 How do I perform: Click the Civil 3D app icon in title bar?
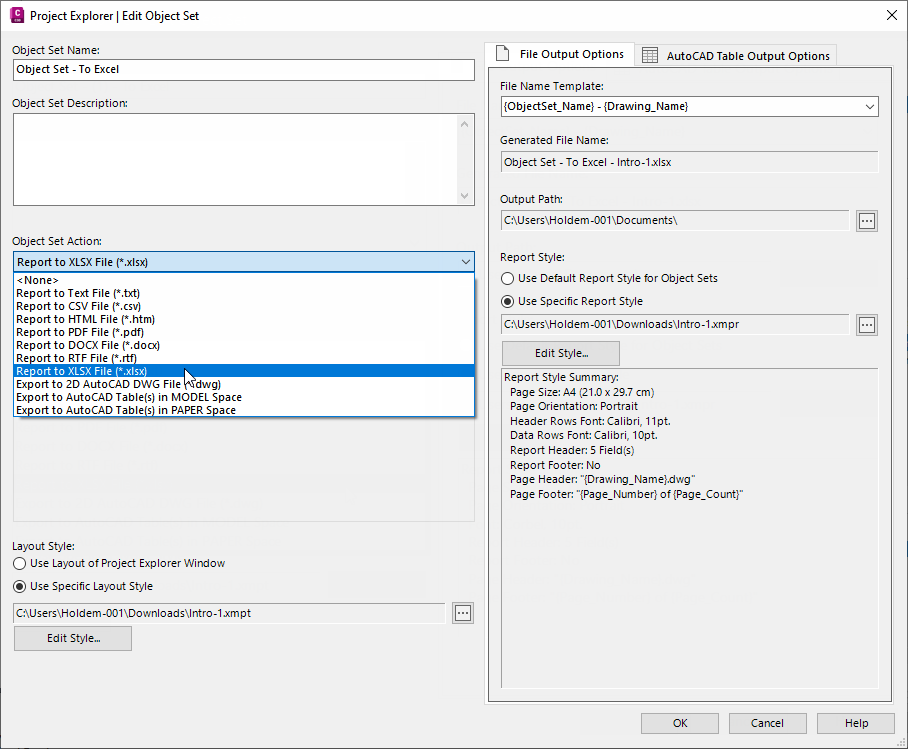16,15
